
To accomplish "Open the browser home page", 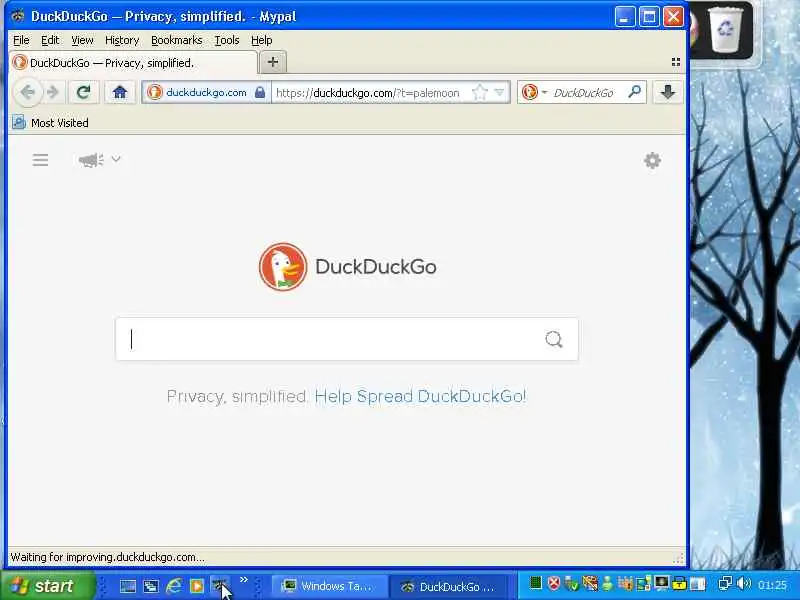I will pyautogui.click(x=120, y=92).
